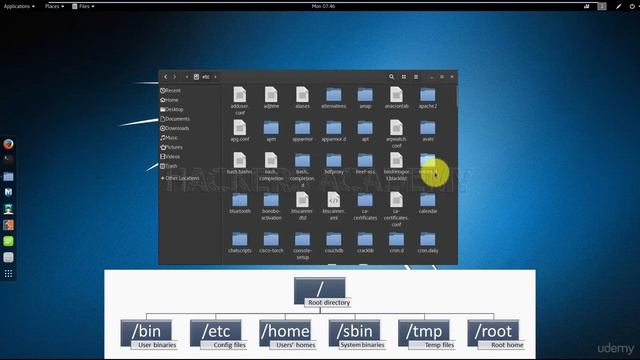Open the view options hamburger menu
640x360 pixels.
[416, 77]
